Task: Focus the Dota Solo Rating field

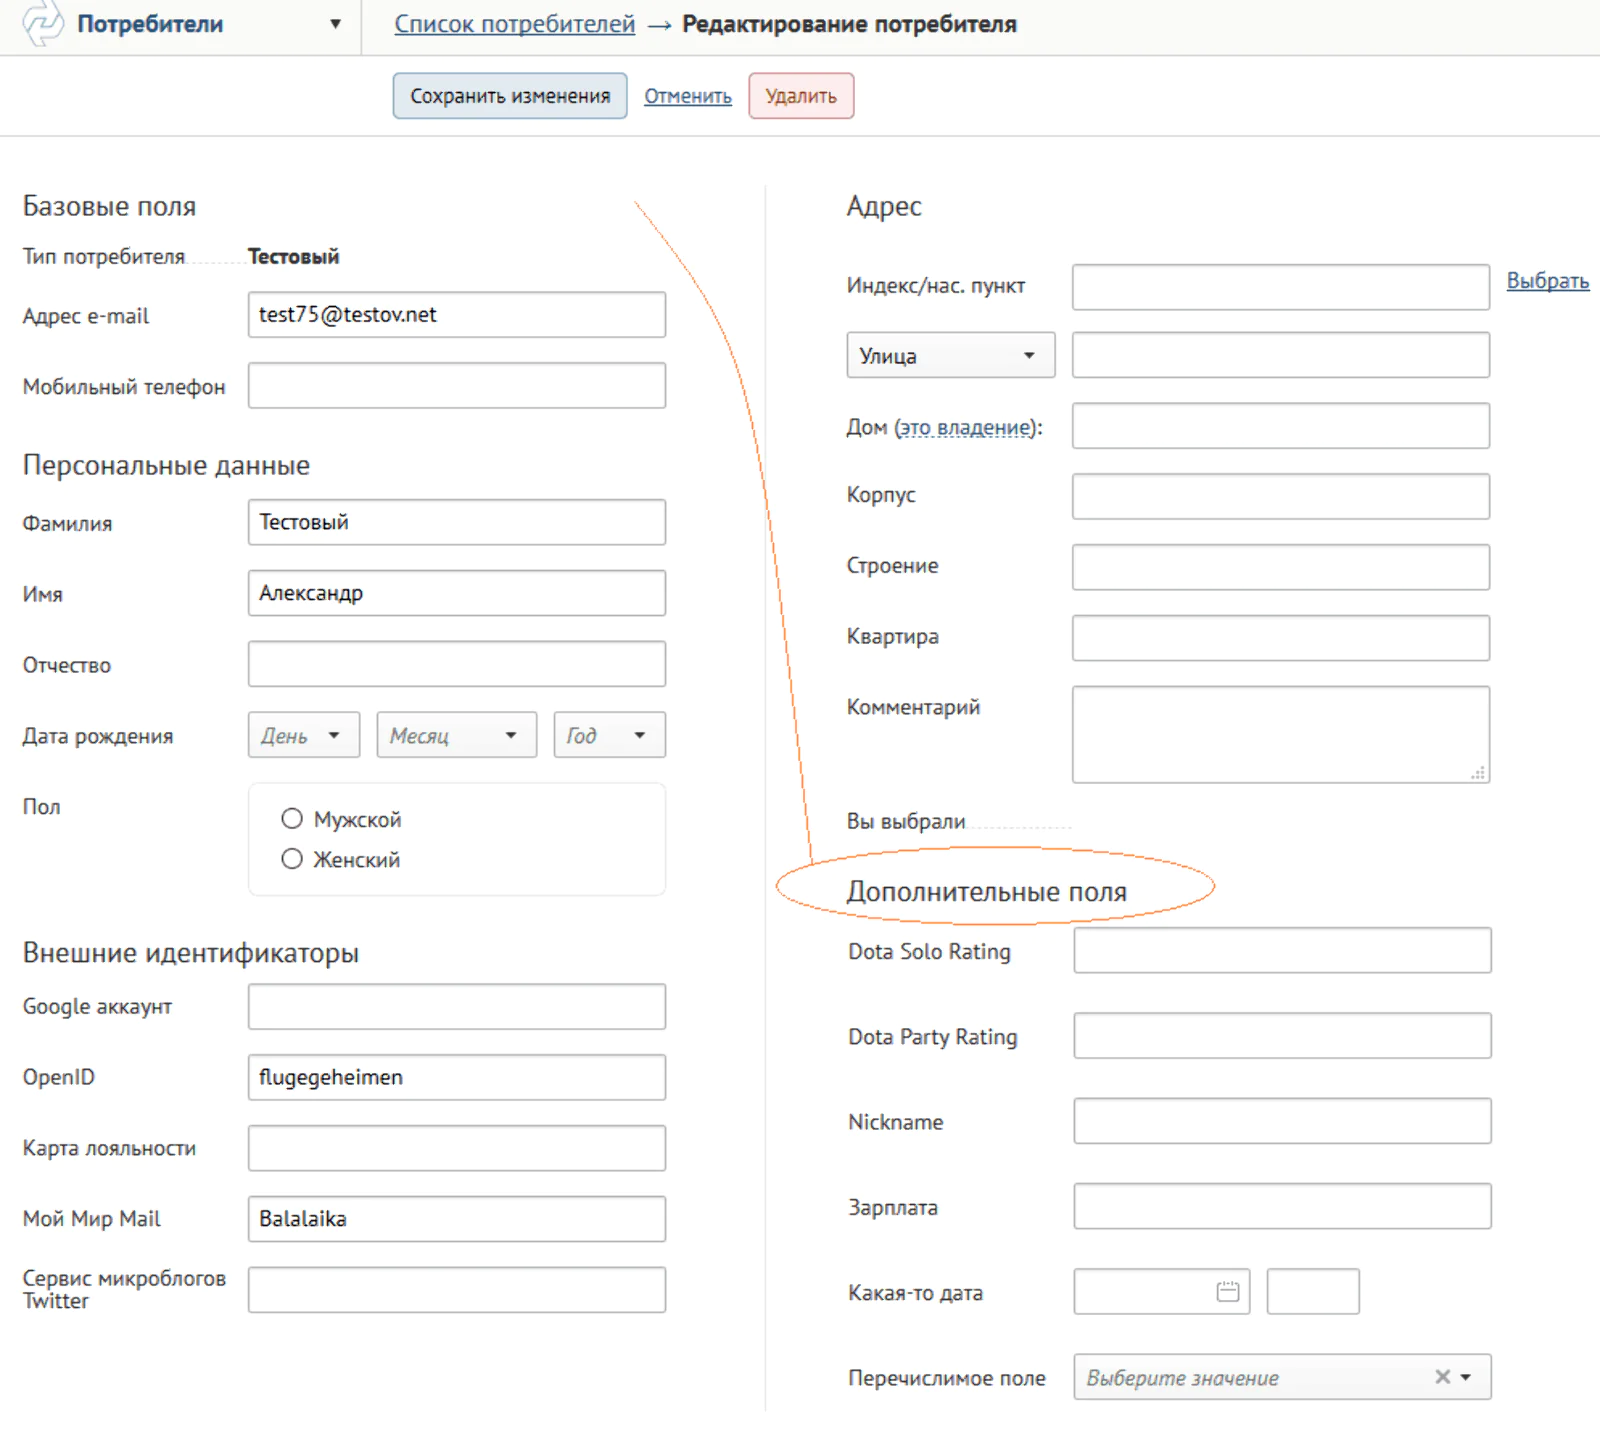Action: (1283, 951)
